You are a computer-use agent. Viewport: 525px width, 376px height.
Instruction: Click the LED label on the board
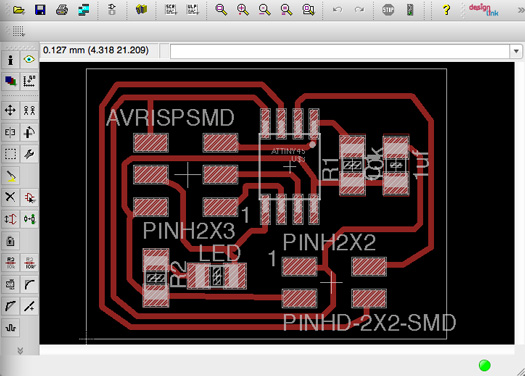[220, 253]
